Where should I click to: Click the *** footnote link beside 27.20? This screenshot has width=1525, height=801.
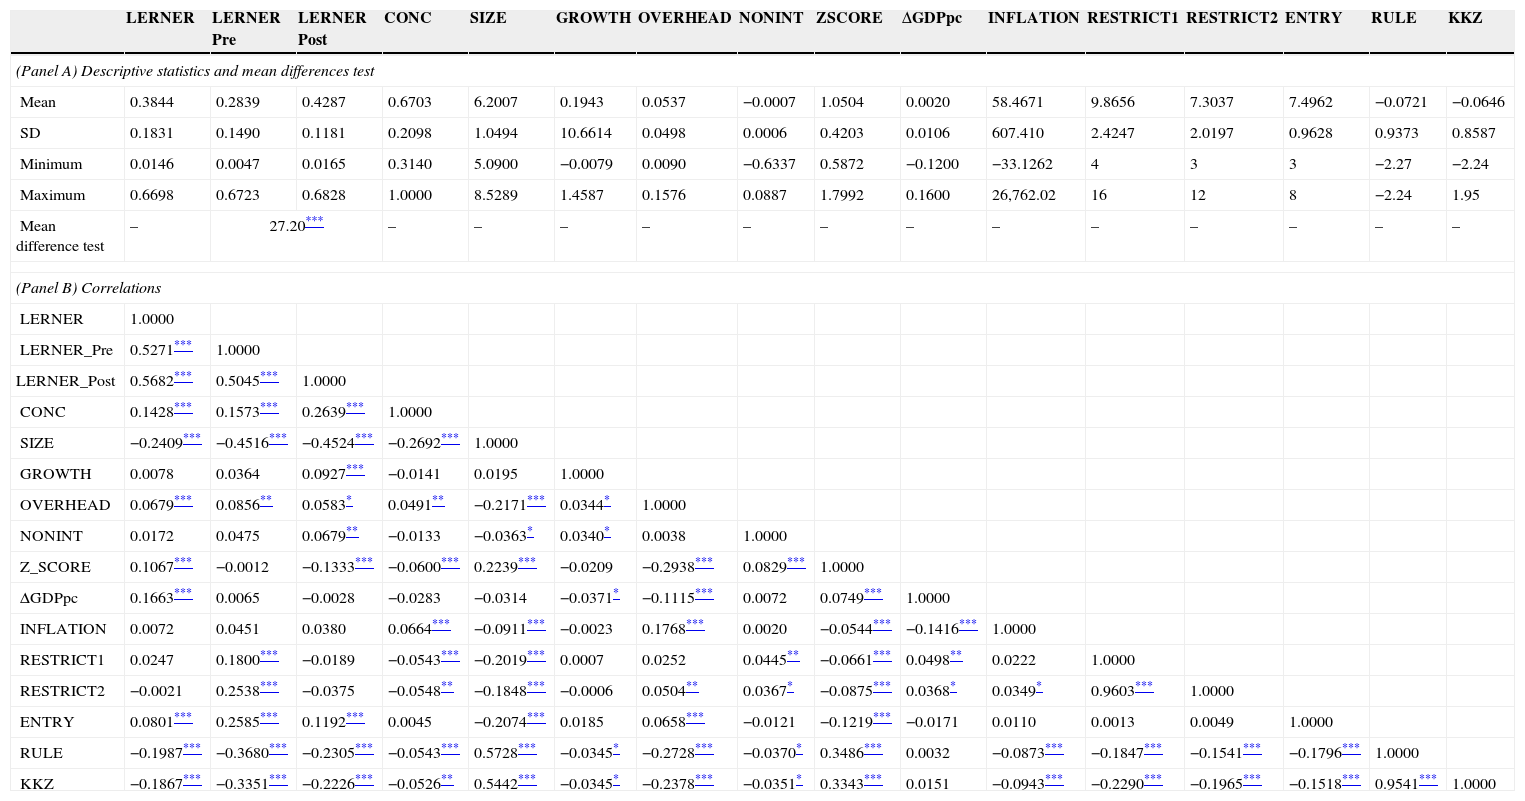pos(314,220)
